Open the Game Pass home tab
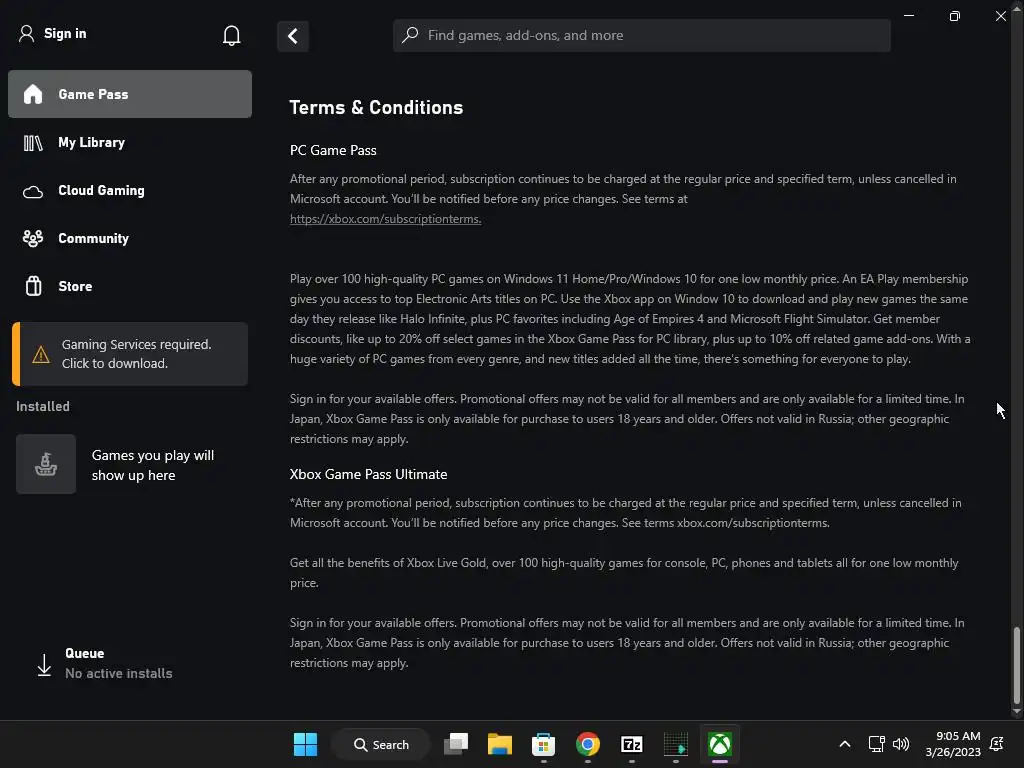The height and width of the screenshot is (768, 1024). (130, 94)
